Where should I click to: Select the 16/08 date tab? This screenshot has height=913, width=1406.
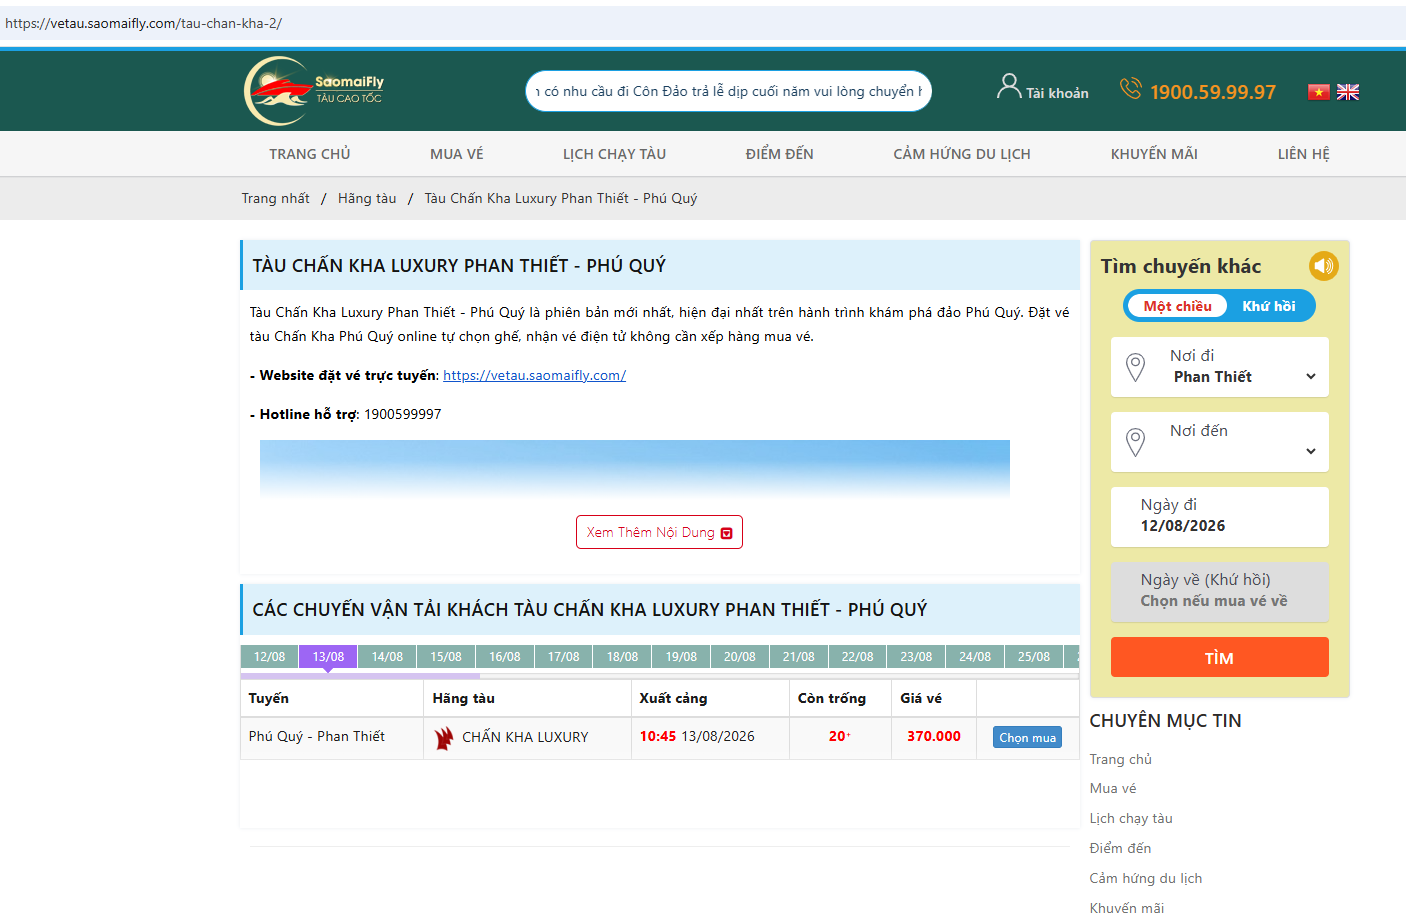(505, 657)
